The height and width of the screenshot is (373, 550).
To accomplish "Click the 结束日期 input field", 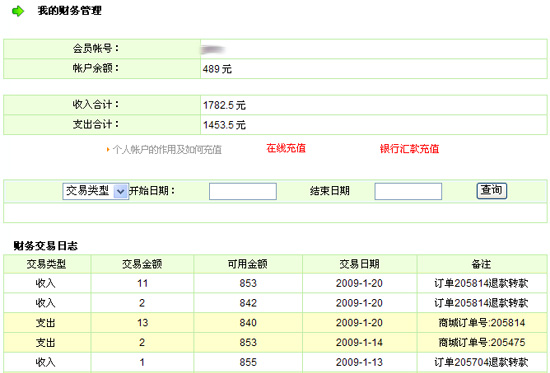I will 408,191.
